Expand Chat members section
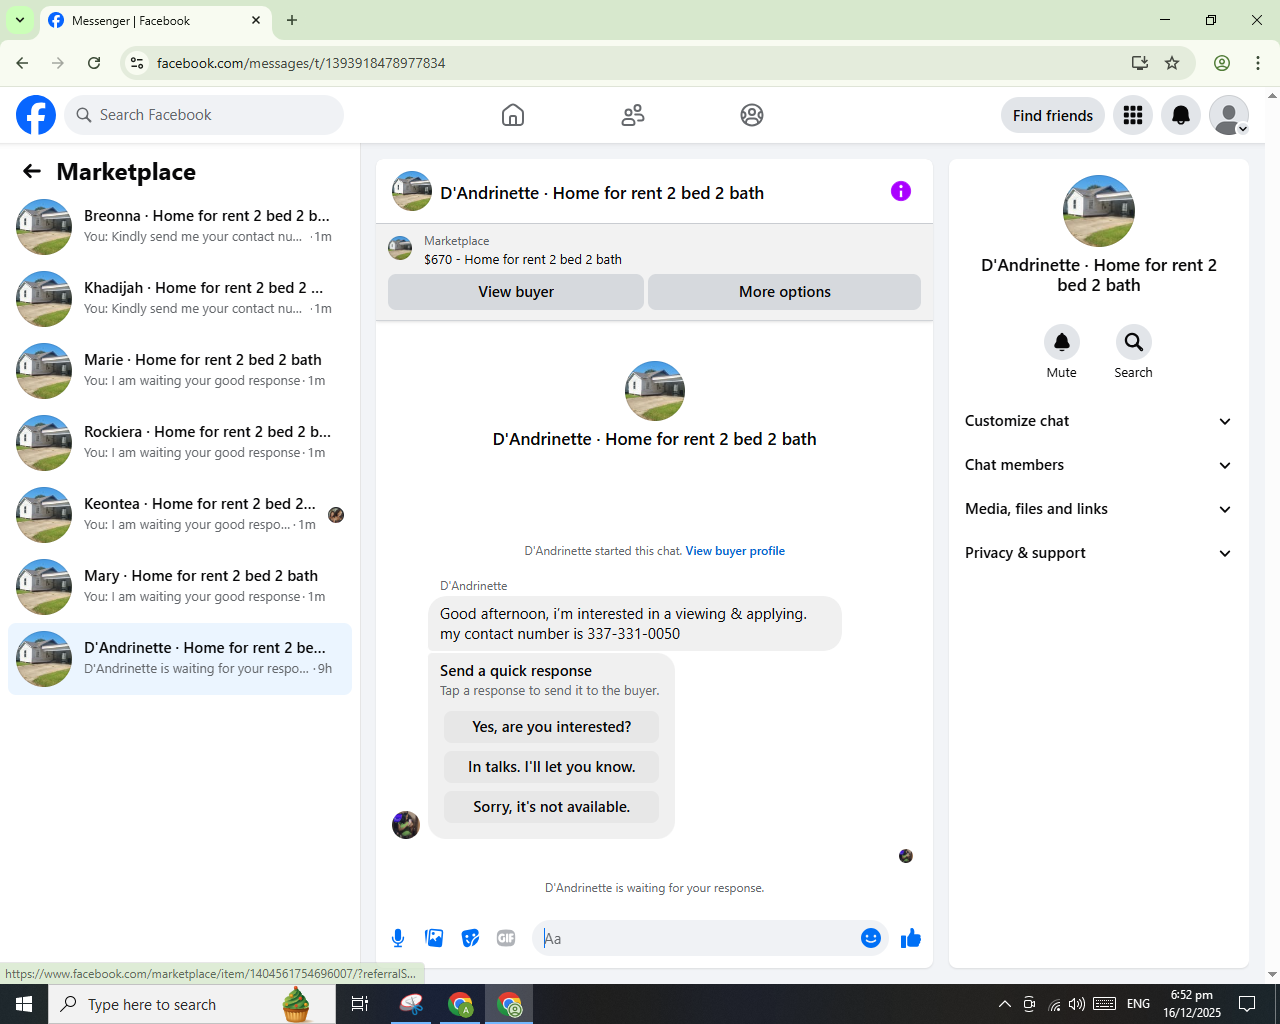Image resolution: width=1280 pixels, height=1024 pixels. click(x=1098, y=465)
